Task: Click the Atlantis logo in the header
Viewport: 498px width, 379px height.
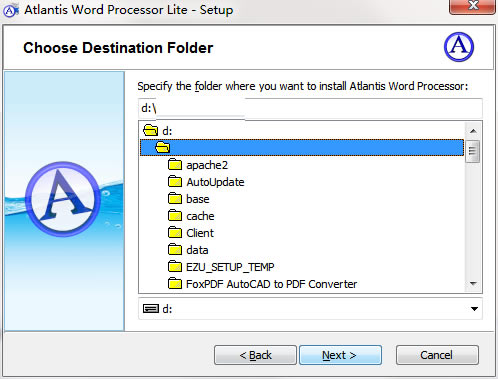Action: 459,47
